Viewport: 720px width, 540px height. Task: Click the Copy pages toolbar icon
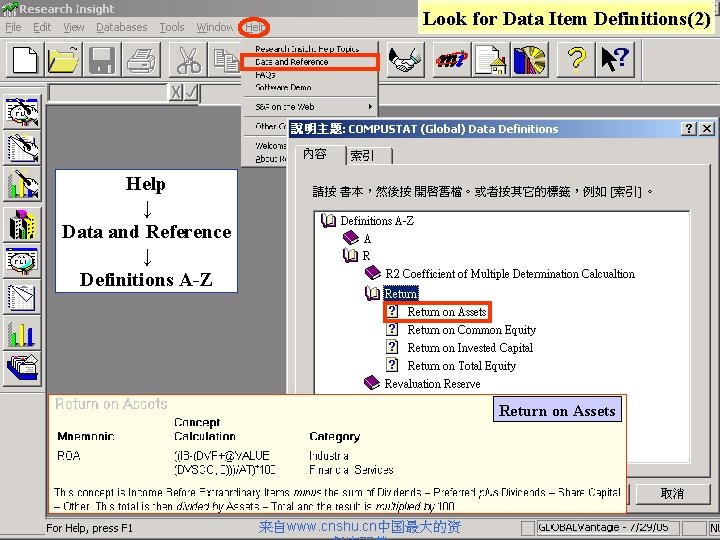(225, 60)
